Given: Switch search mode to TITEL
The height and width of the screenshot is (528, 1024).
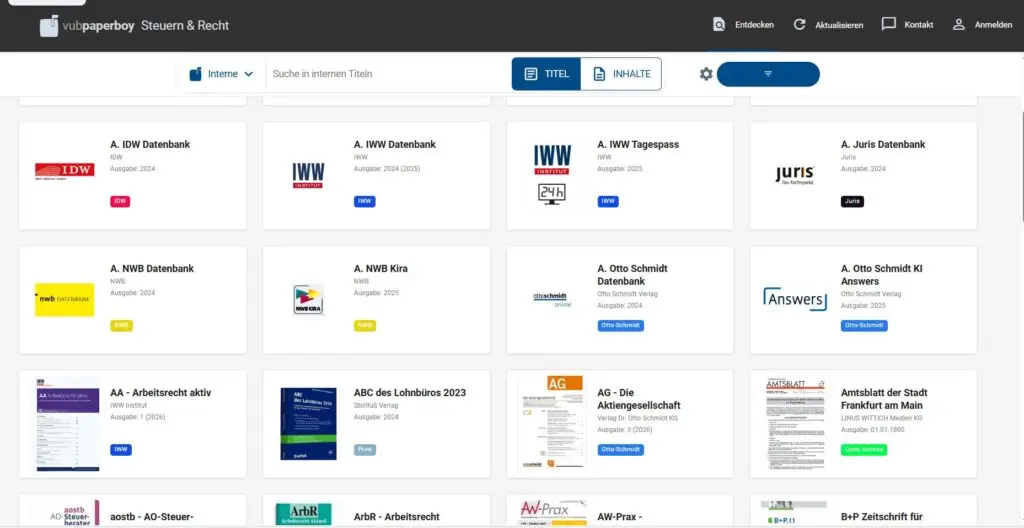Looking at the screenshot, I should 546,74.
